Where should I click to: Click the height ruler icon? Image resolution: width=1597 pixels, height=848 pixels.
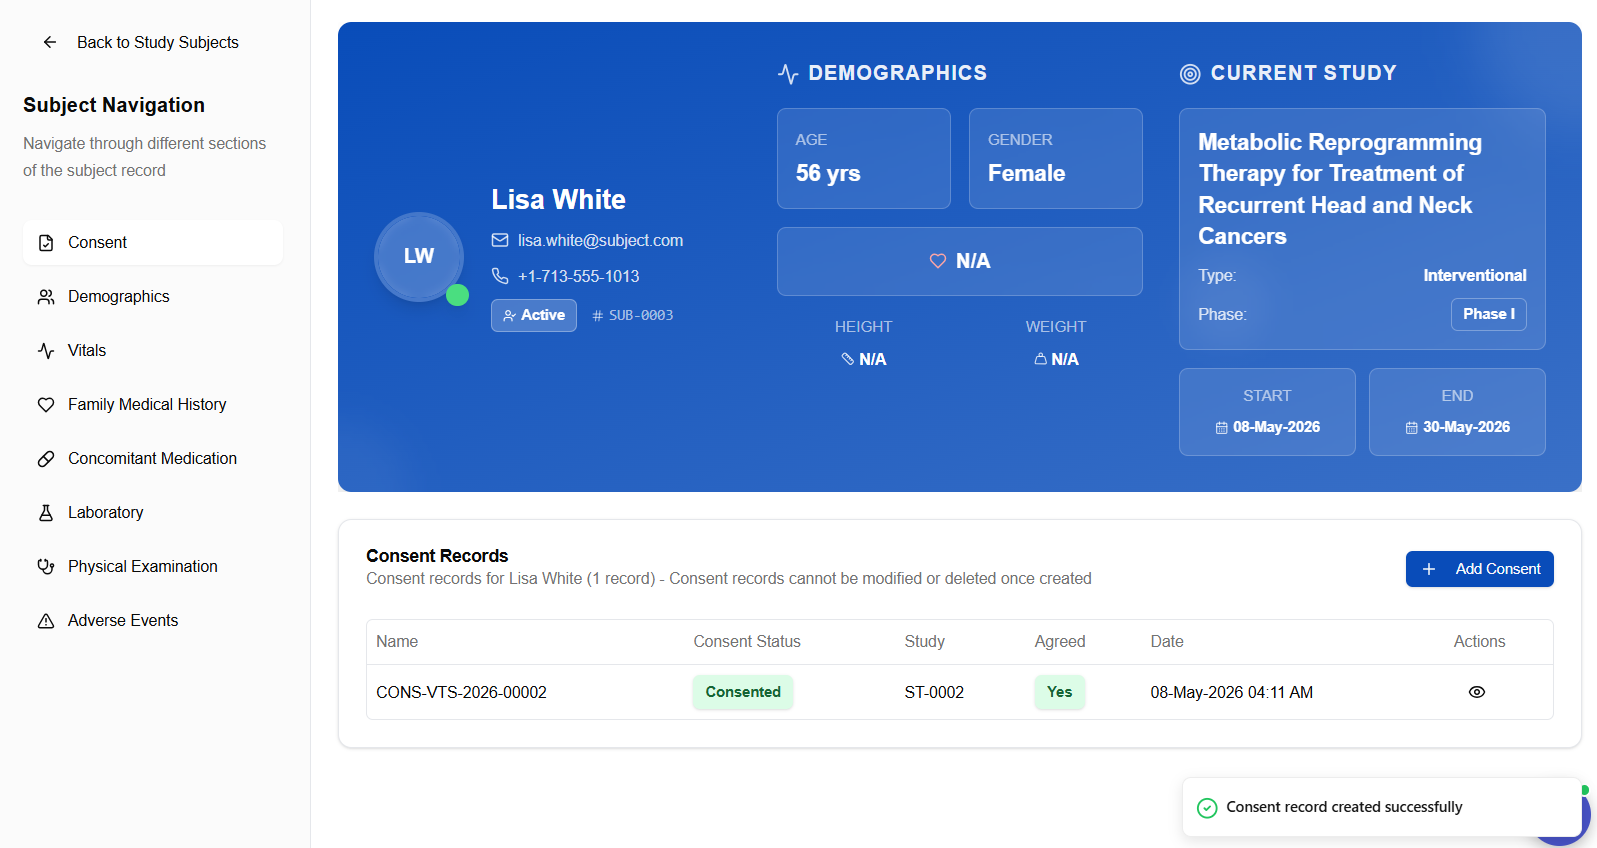click(x=848, y=359)
